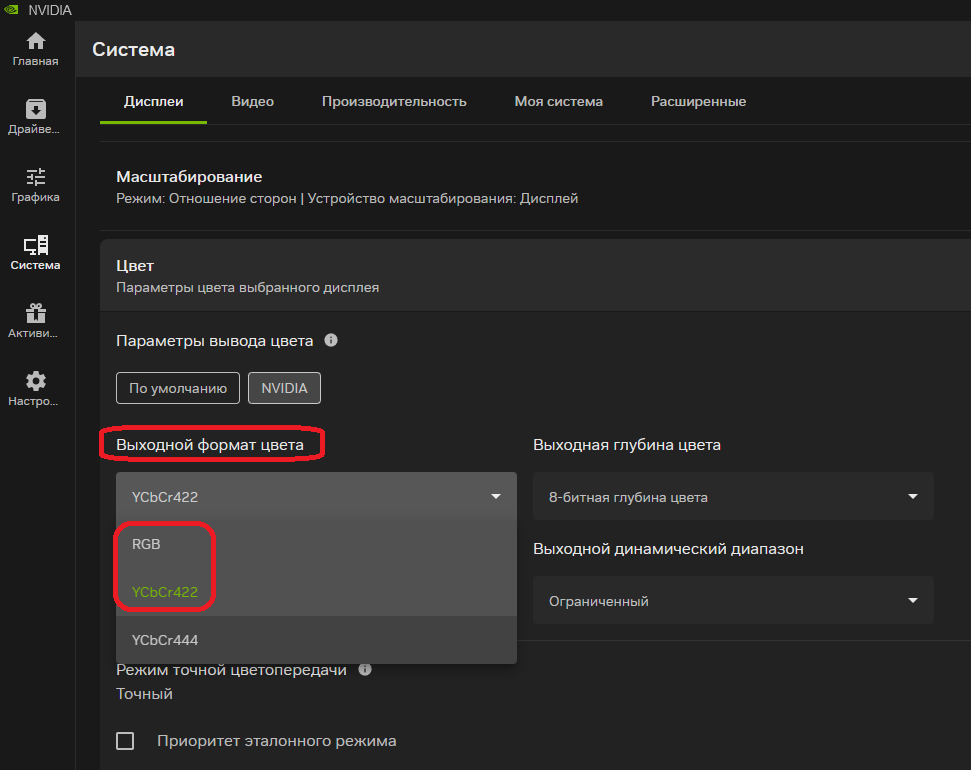The image size is (971, 770).
Task: Open the 8-битная глубина цвета dropdown
Action: pos(733,496)
